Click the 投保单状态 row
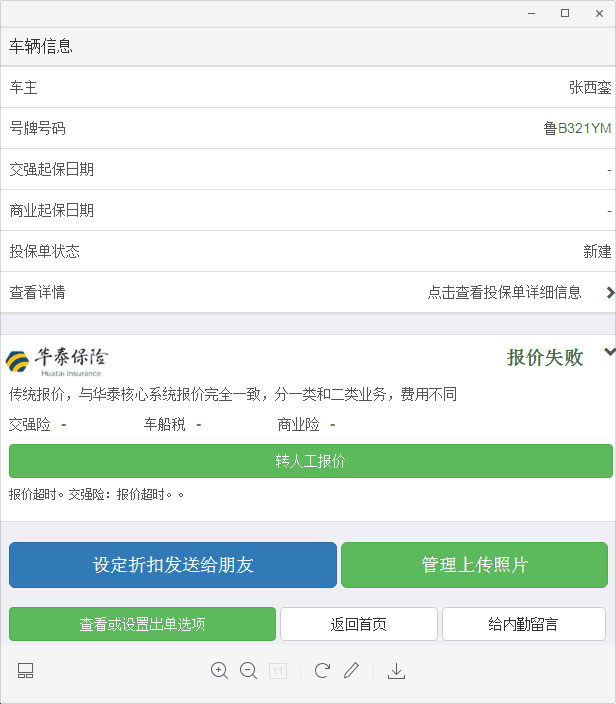616x704 pixels. 308,251
